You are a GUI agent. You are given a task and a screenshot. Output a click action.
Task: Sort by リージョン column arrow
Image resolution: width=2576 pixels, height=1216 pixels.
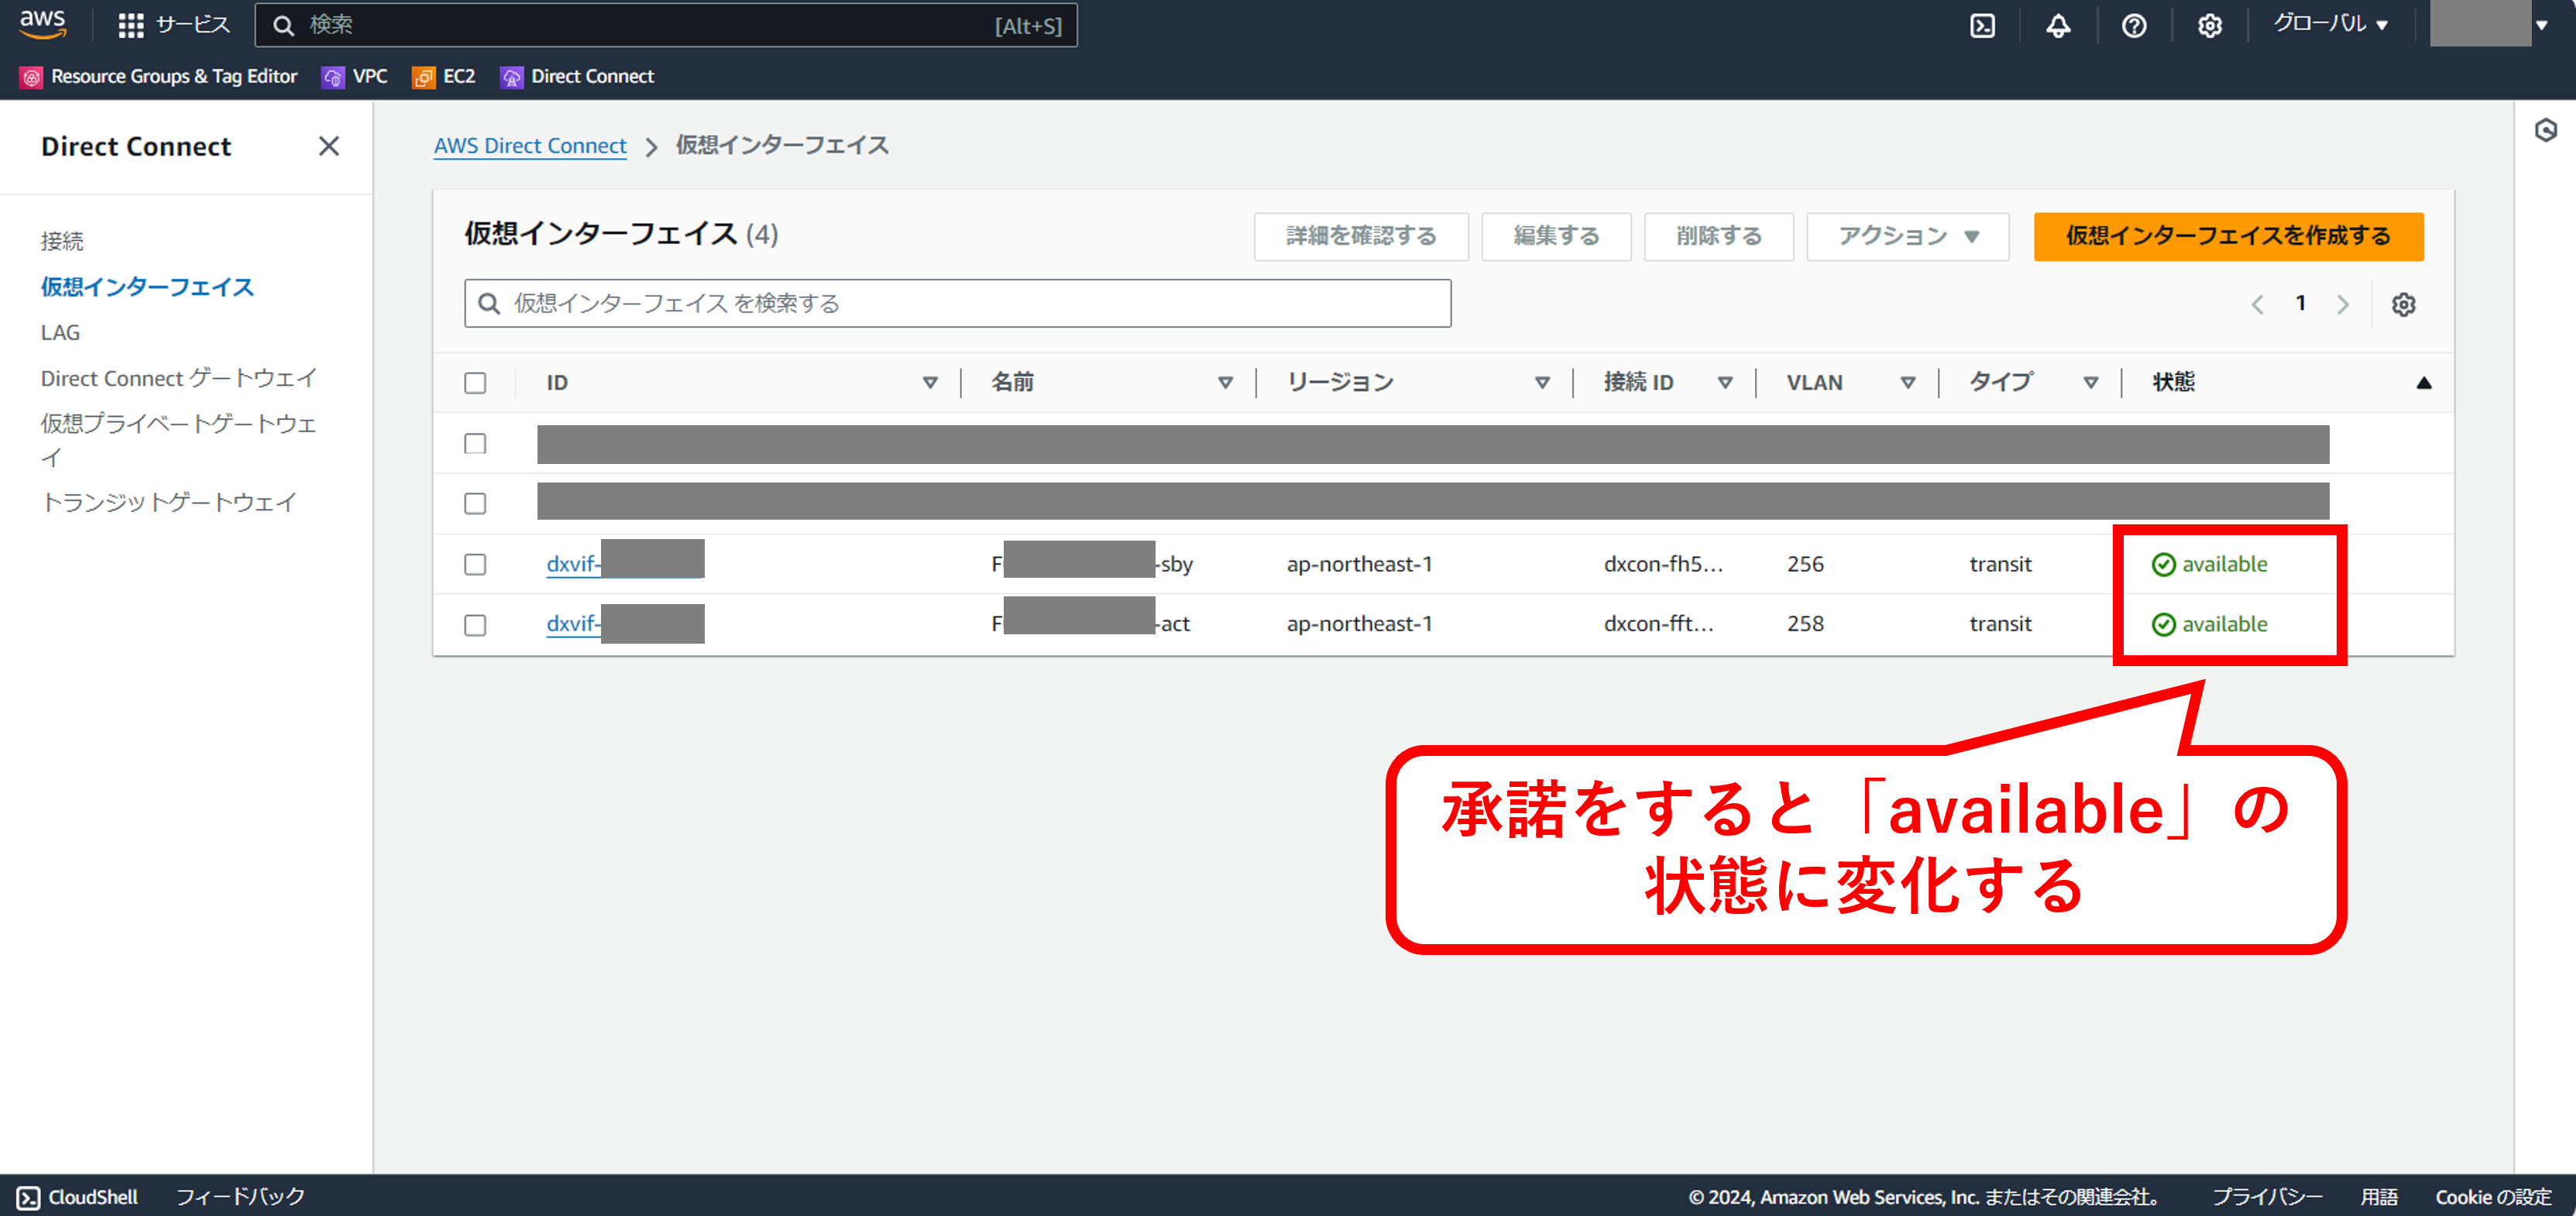1542,382
